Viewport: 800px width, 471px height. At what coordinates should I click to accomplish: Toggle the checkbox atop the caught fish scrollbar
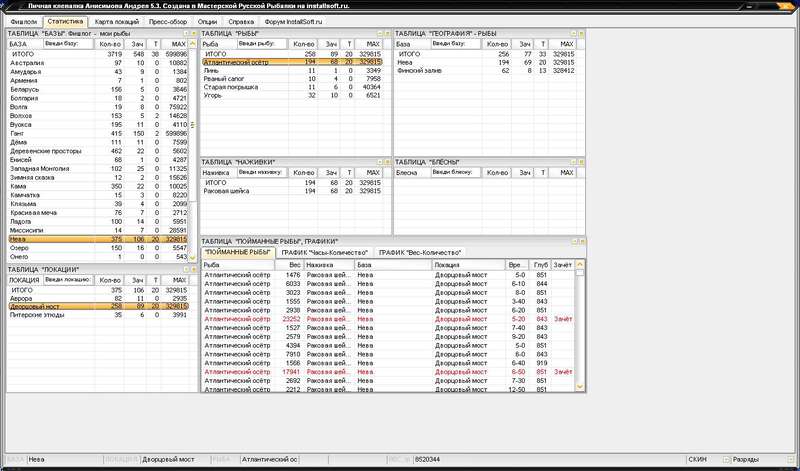tap(580, 272)
